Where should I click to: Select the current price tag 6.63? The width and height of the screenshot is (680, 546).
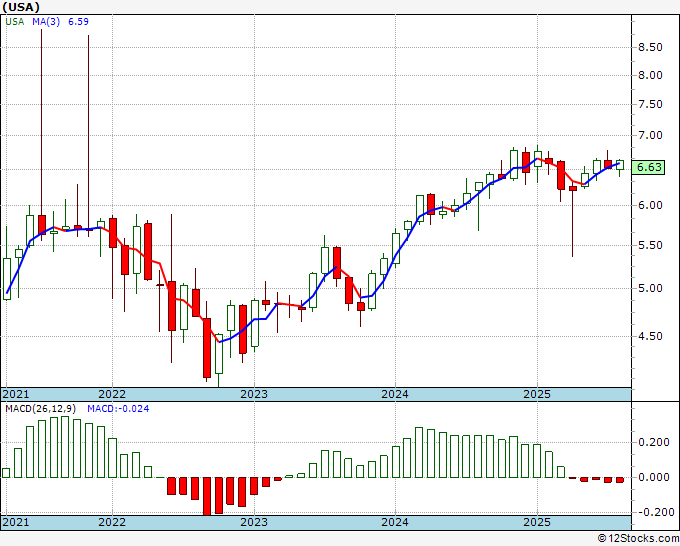point(648,167)
